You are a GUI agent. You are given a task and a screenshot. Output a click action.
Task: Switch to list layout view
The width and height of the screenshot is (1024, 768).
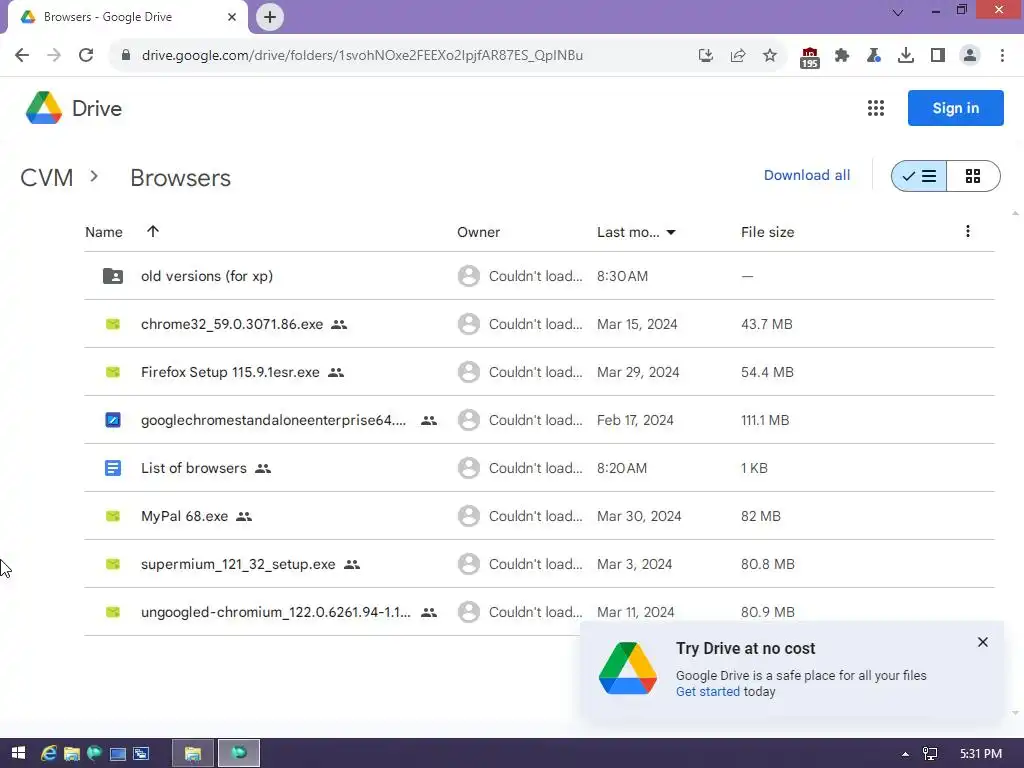(x=919, y=176)
